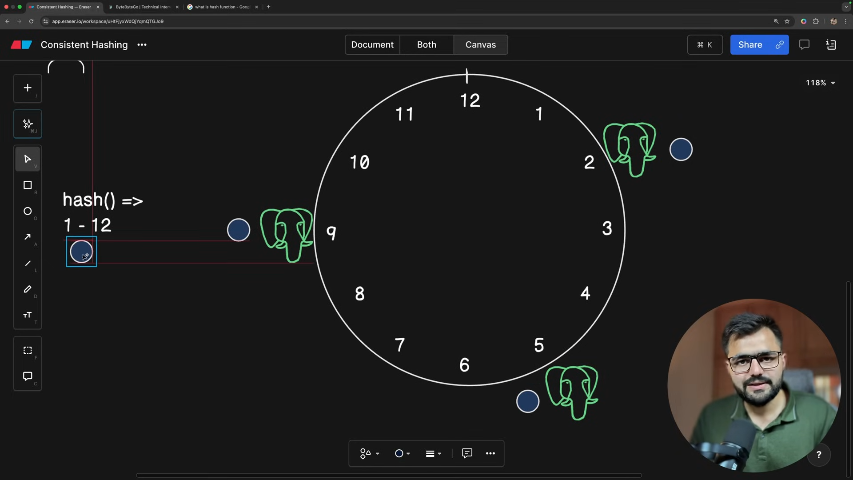Select the arrow tool
The height and width of the screenshot is (480, 853).
coord(27,237)
